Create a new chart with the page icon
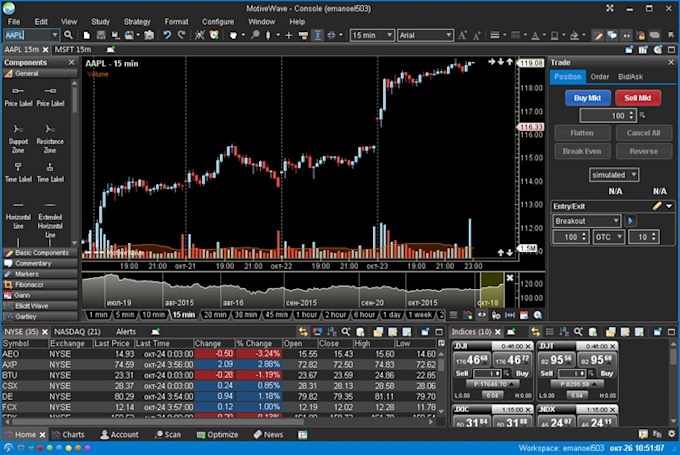 tap(87, 35)
